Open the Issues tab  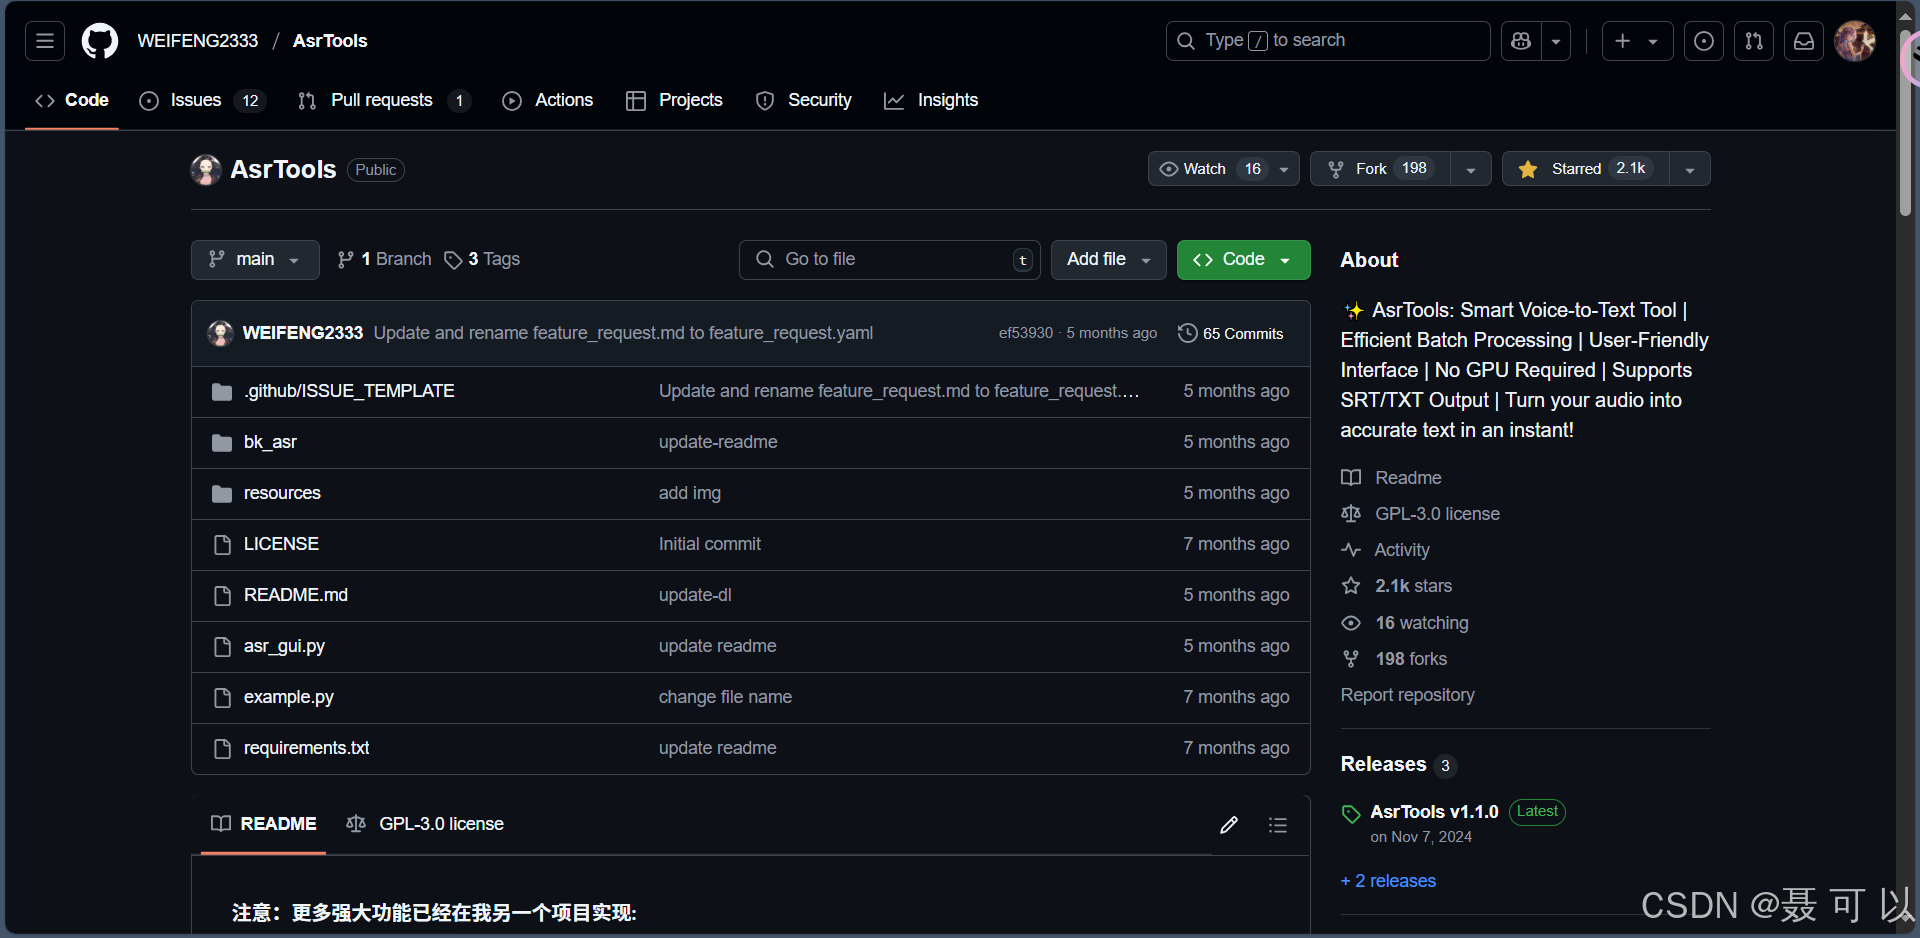coord(202,100)
